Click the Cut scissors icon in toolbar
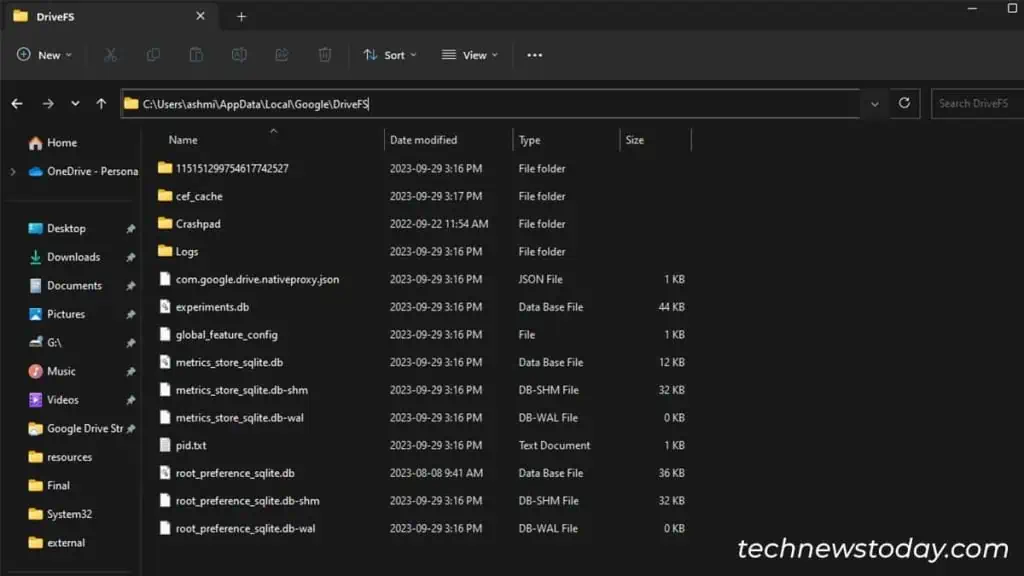1024x576 pixels. tap(110, 55)
